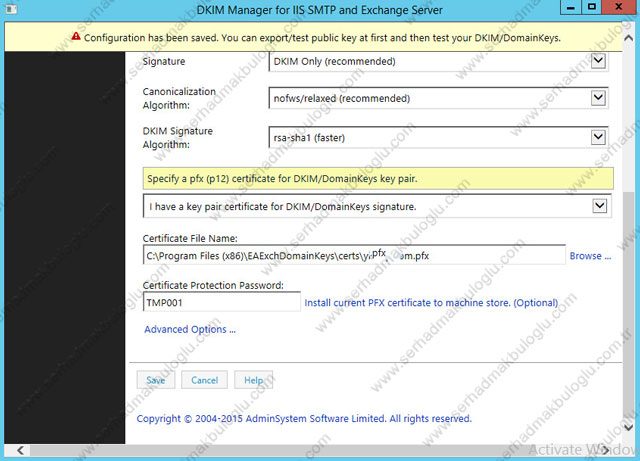Open the Help button
The height and width of the screenshot is (461, 640).
tap(253, 380)
